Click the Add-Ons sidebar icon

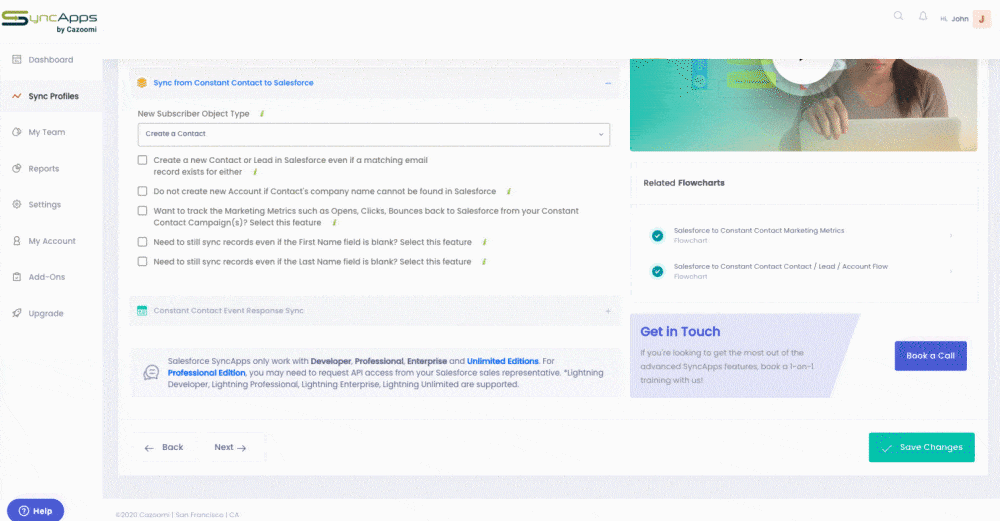(17, 277)
